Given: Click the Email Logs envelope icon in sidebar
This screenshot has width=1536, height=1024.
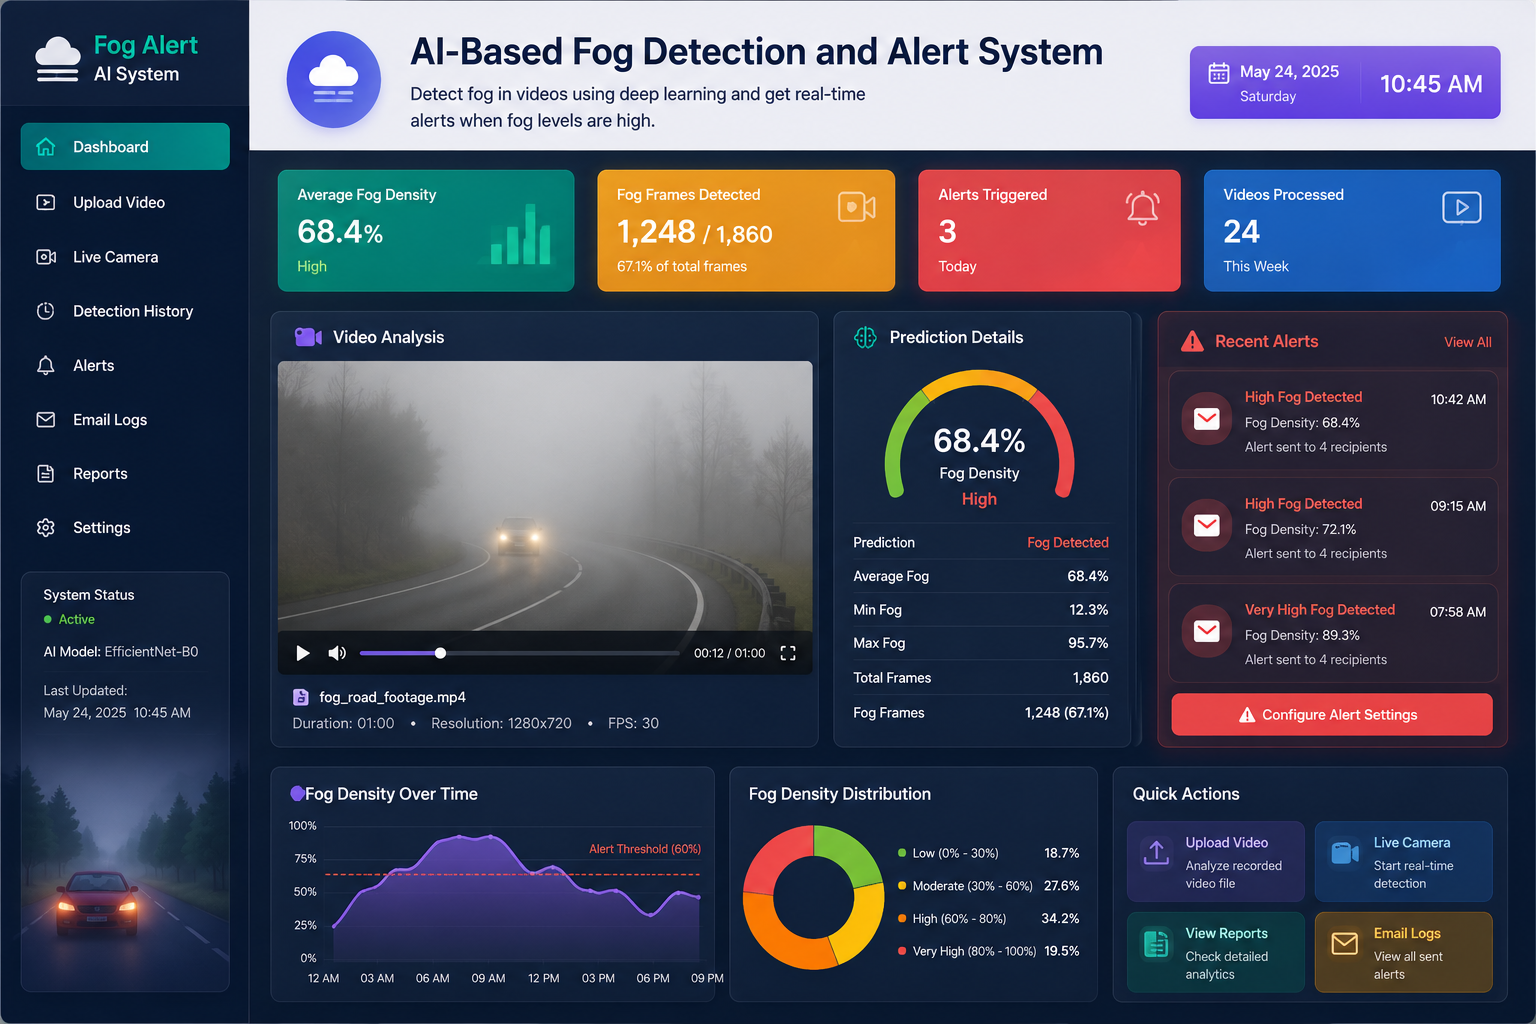Looking at the screenshot, I should pyautogui.click(x=46, y=420).
